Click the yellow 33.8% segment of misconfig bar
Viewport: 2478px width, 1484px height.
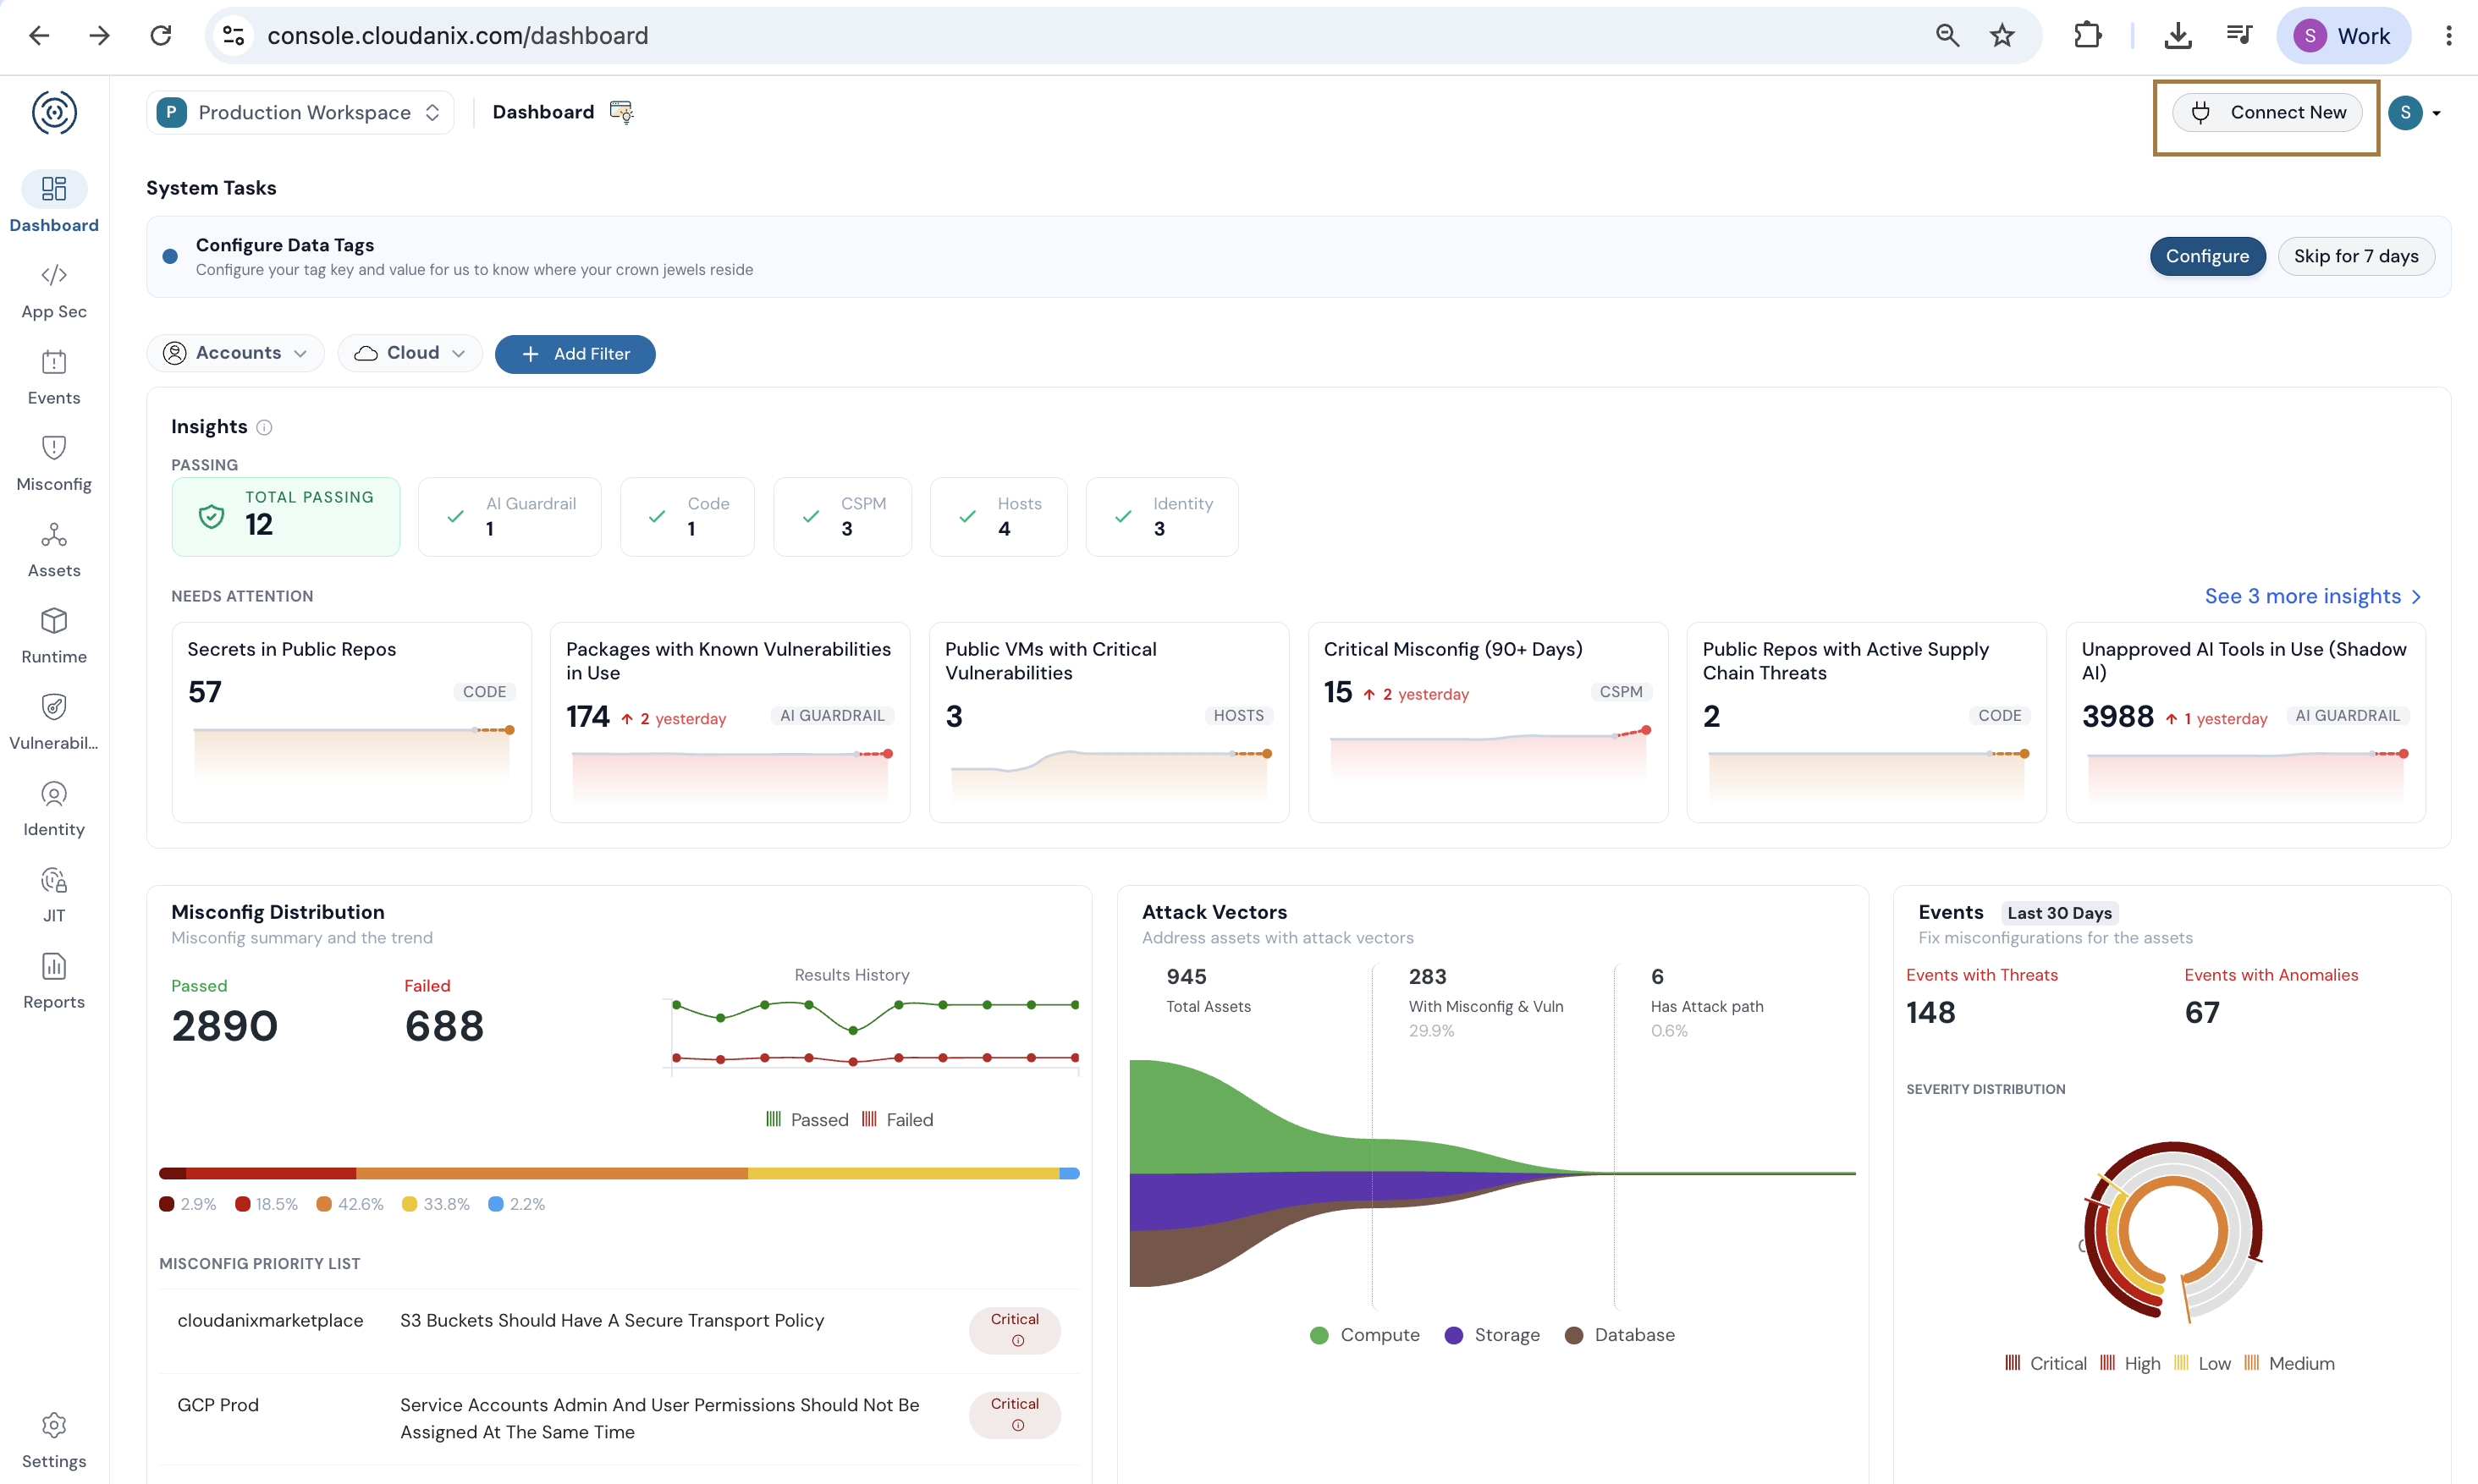(903, 1173)
